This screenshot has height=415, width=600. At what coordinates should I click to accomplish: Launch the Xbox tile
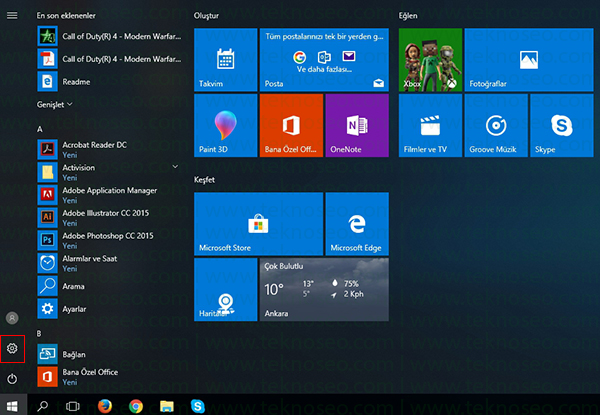coord(430,60)
